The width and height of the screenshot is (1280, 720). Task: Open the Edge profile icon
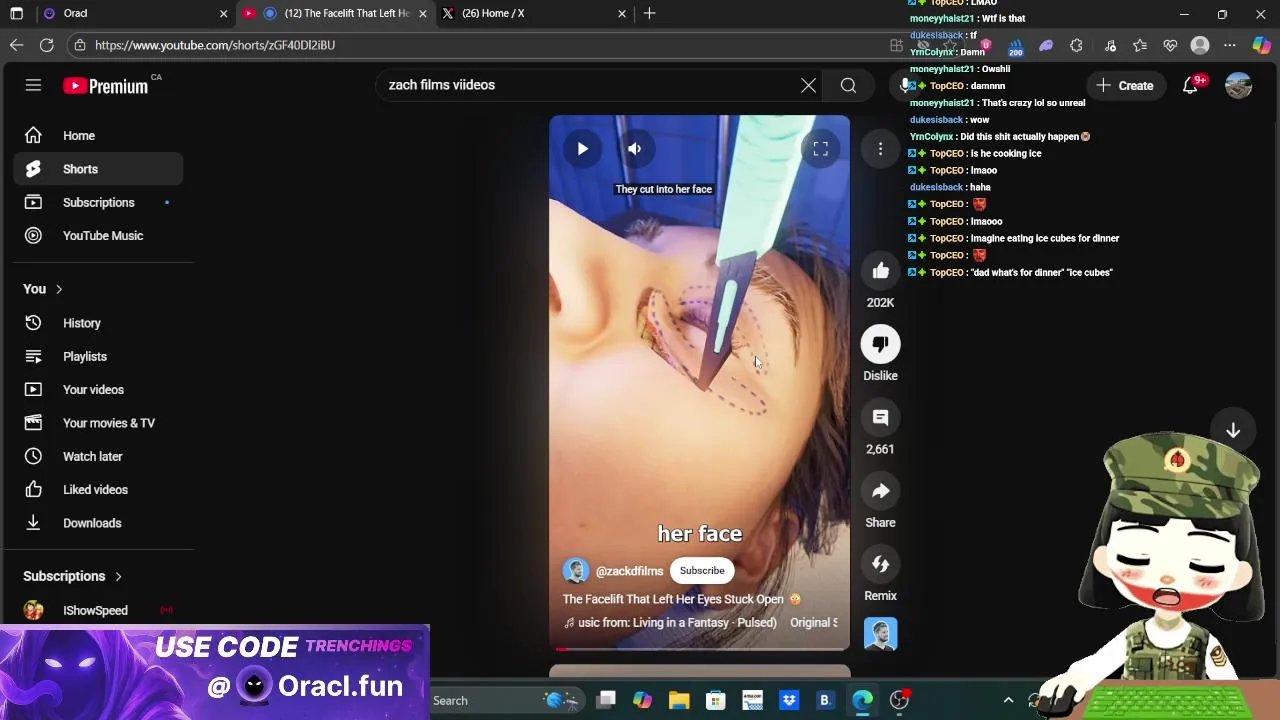(1200, 45)
